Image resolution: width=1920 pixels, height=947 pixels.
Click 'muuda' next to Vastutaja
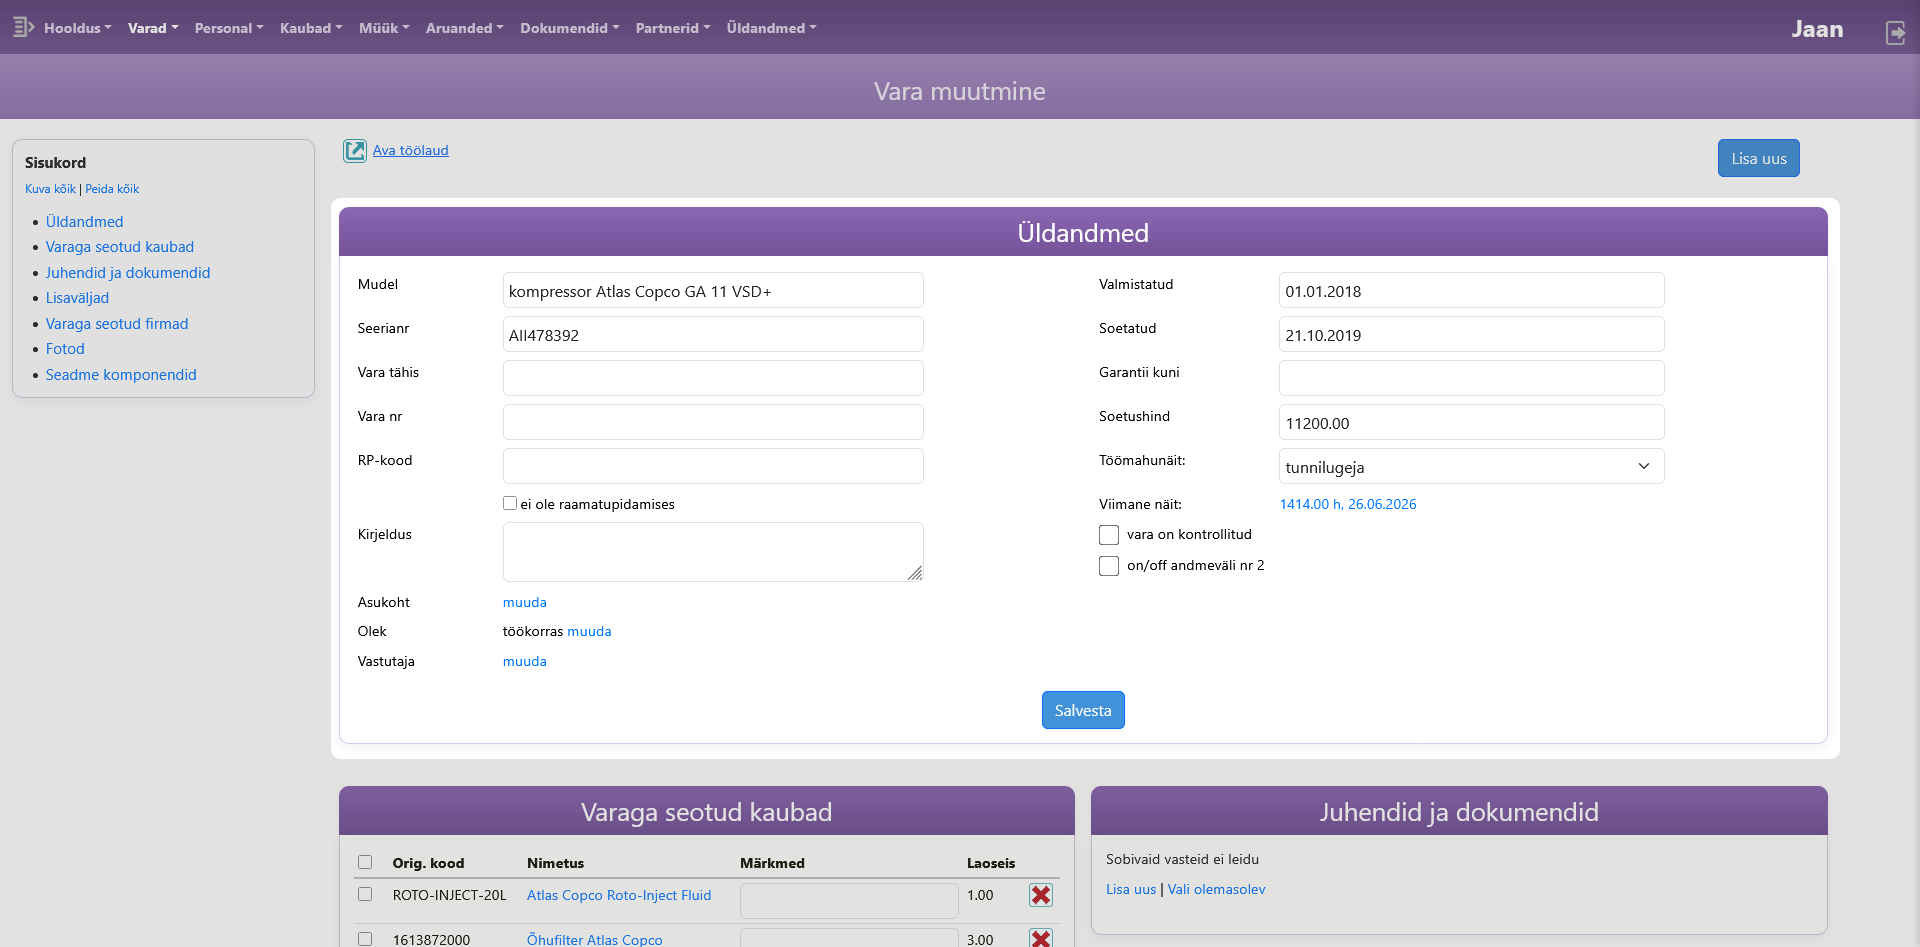(x=525, y=661)
